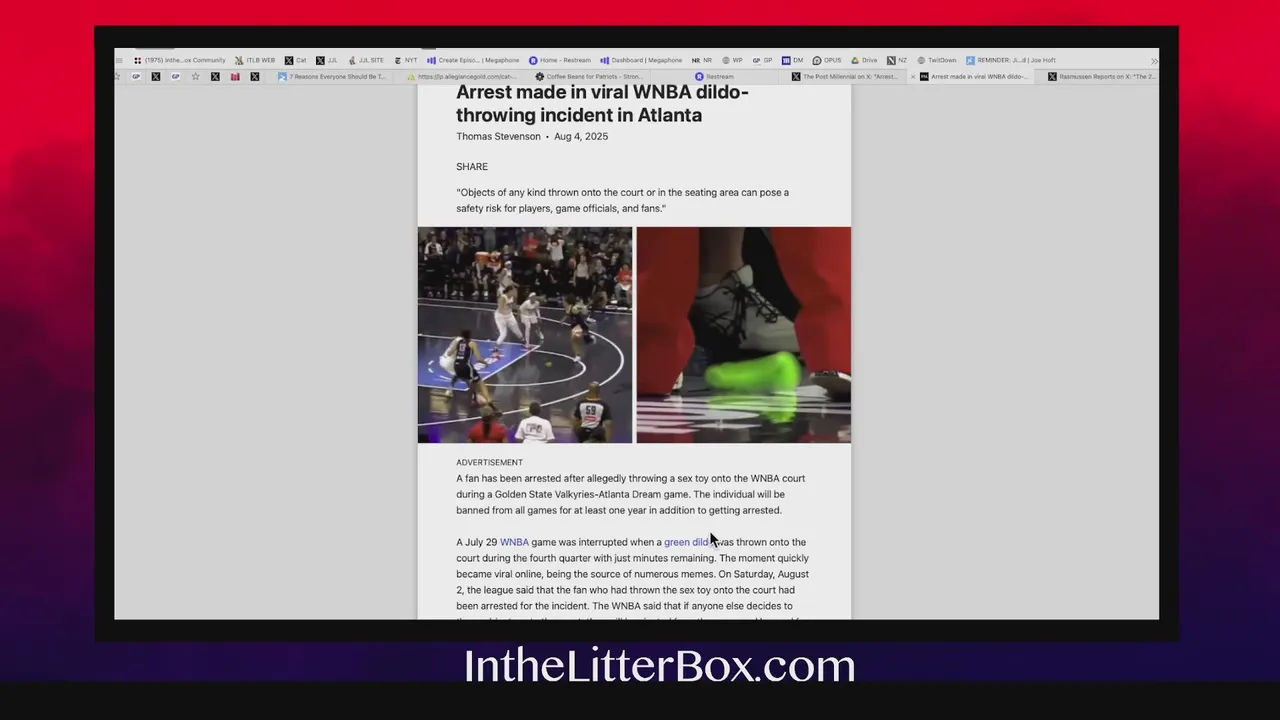This screenshot has height=720, width=1280.
Task: Open the JJL SITE bookmark
Action: [366, 60]
